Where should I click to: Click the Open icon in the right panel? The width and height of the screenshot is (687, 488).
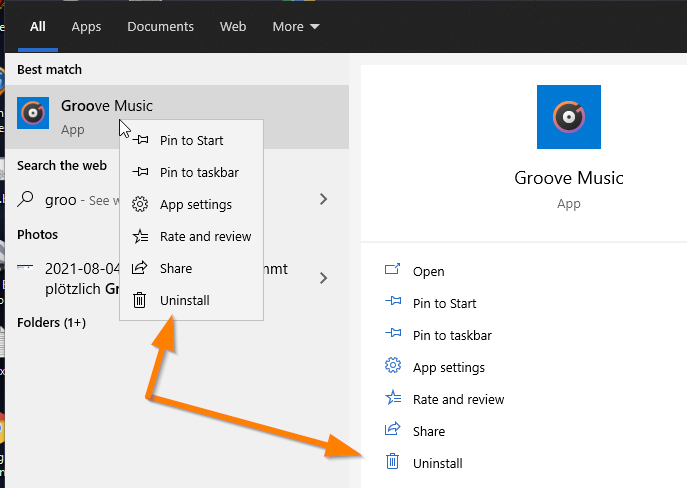[393, 271]
